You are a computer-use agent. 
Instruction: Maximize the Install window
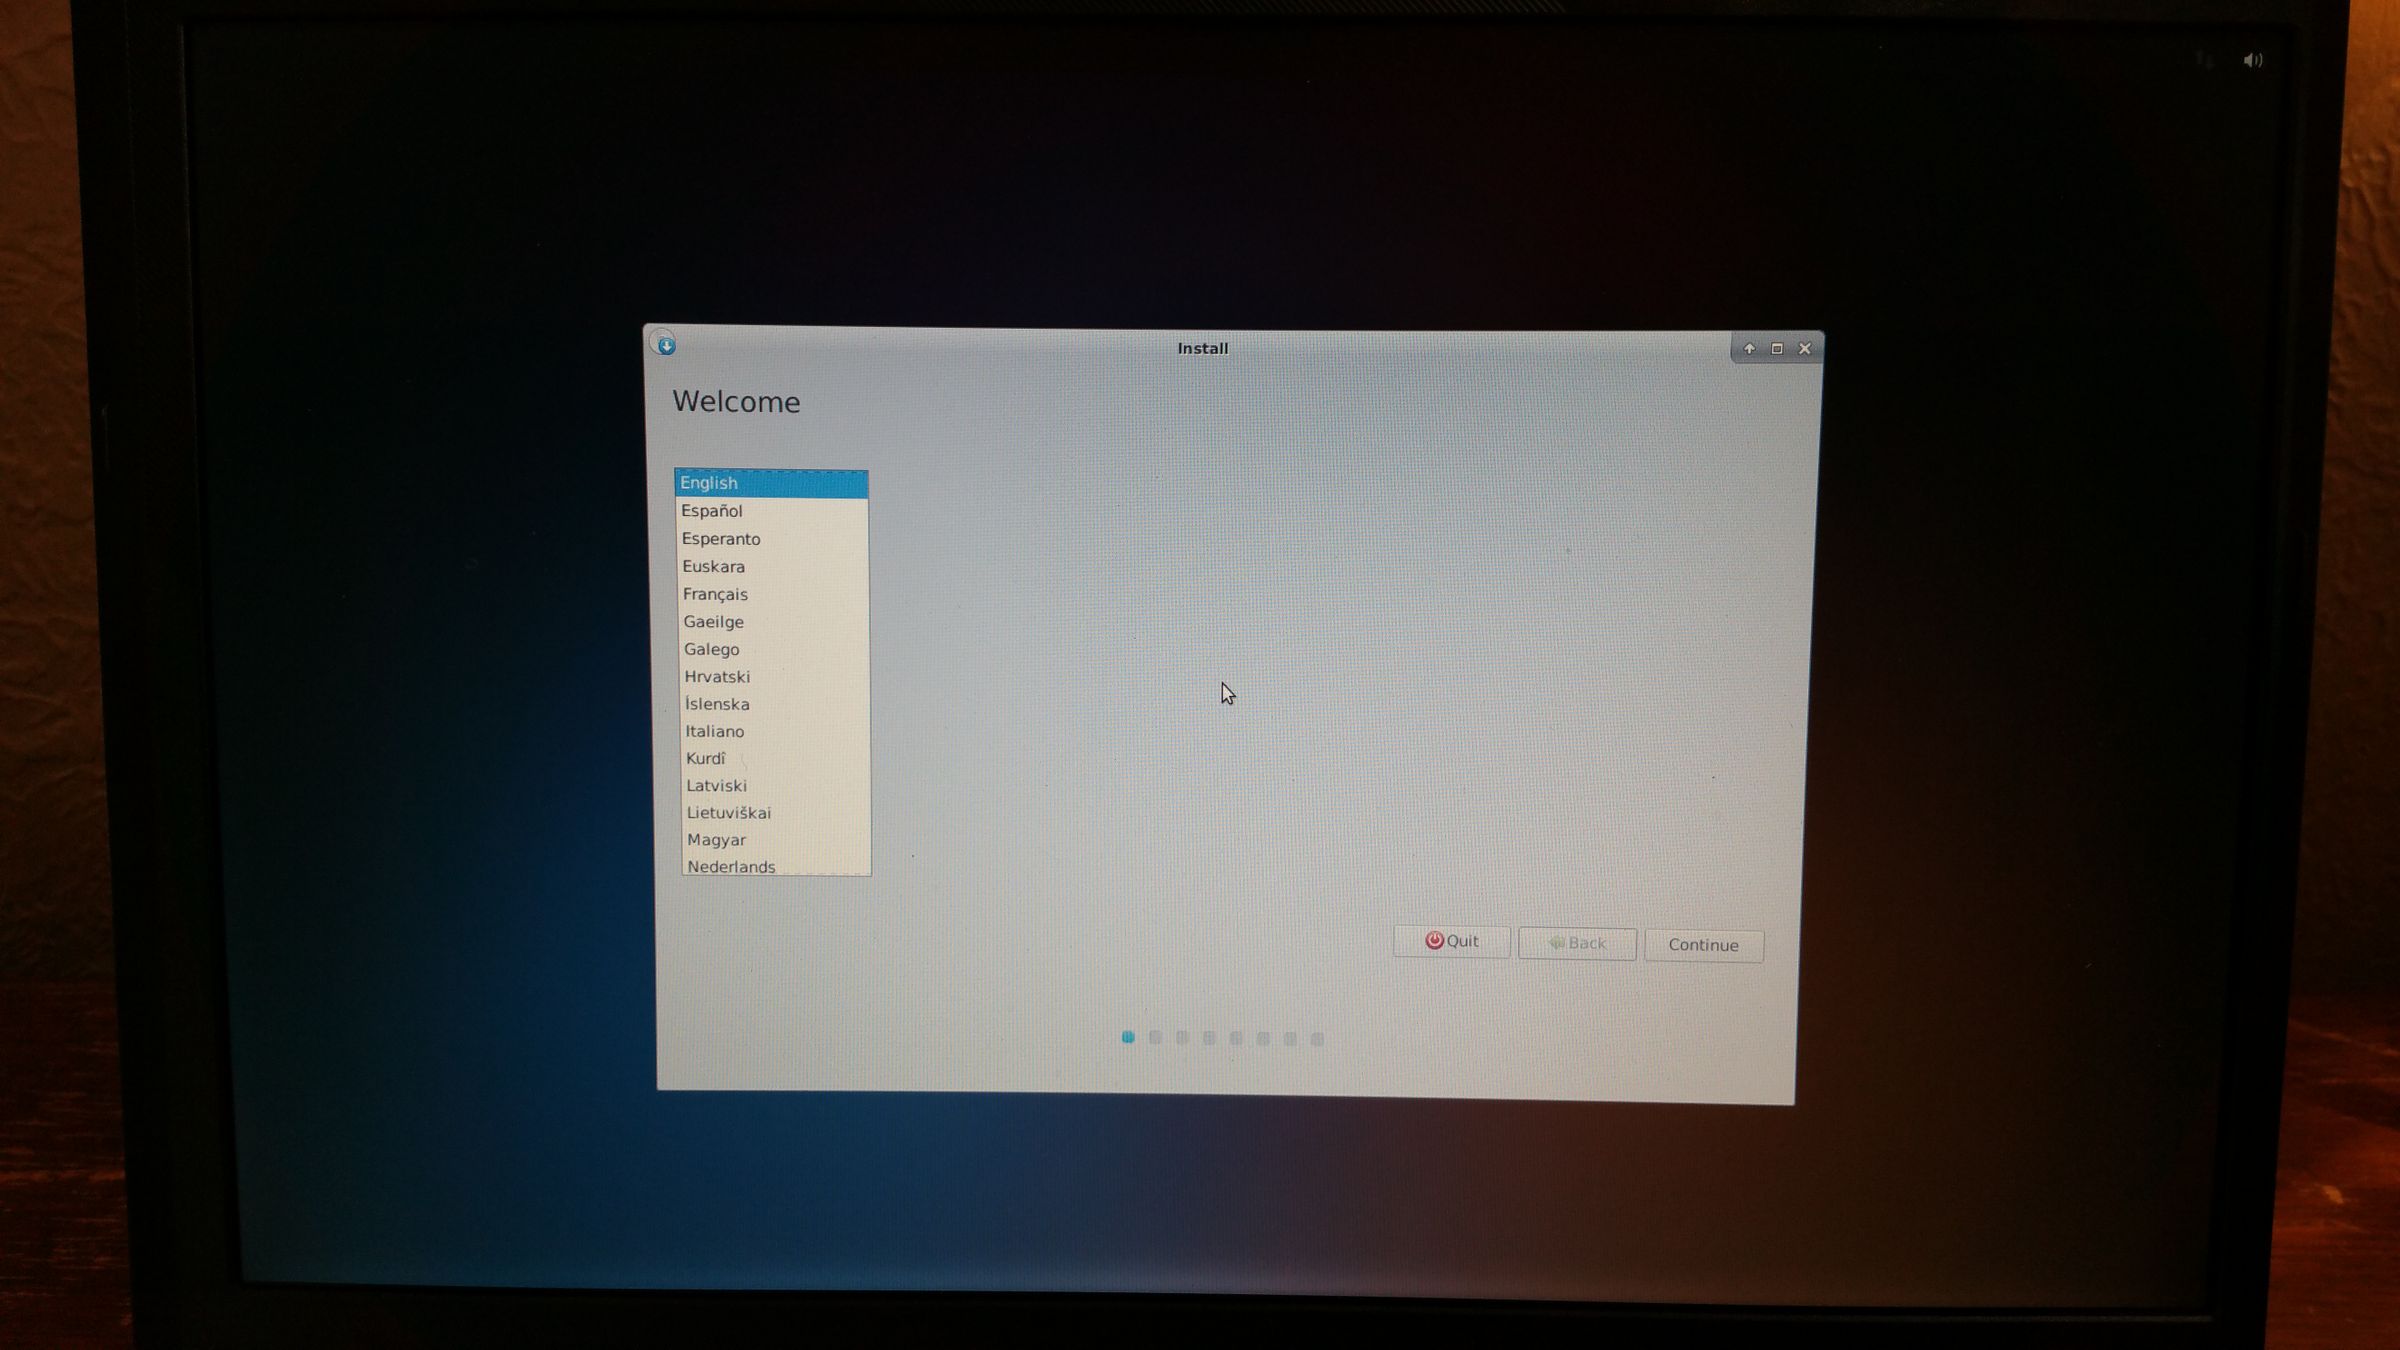(1777, 349)
